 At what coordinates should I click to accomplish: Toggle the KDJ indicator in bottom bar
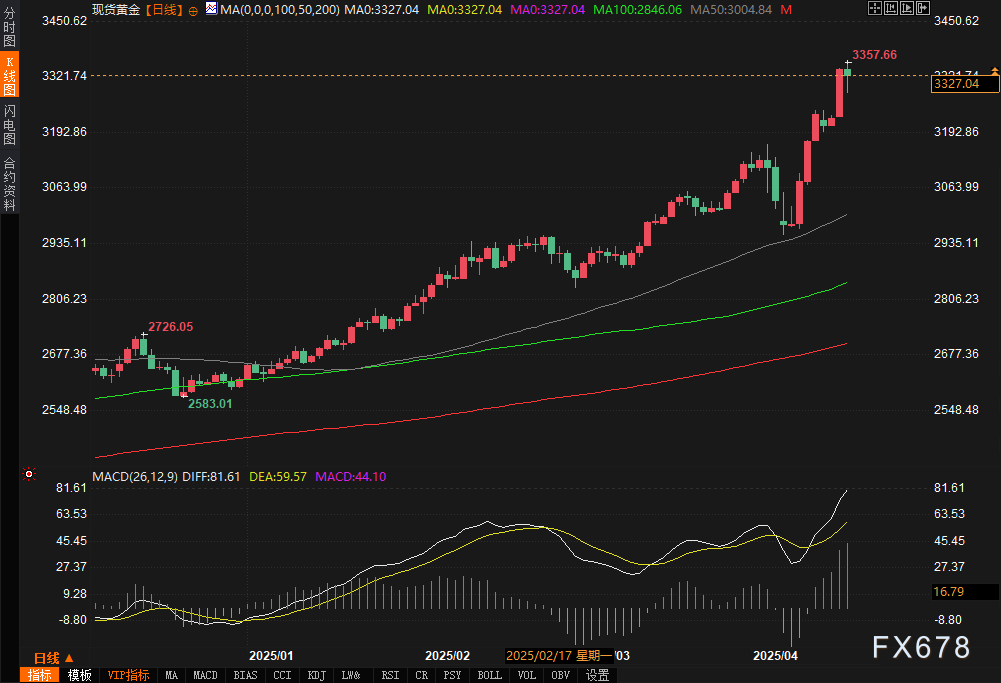point(316,675)
